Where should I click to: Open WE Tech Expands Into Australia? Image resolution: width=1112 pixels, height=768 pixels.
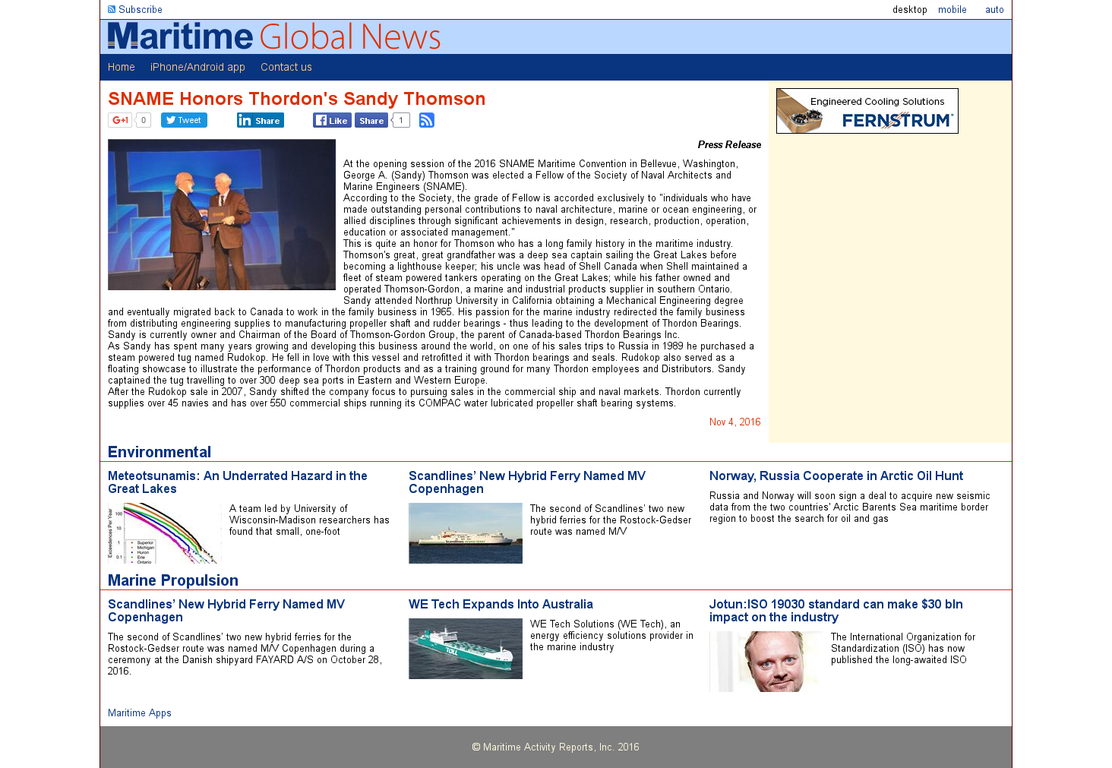[501, 604]
